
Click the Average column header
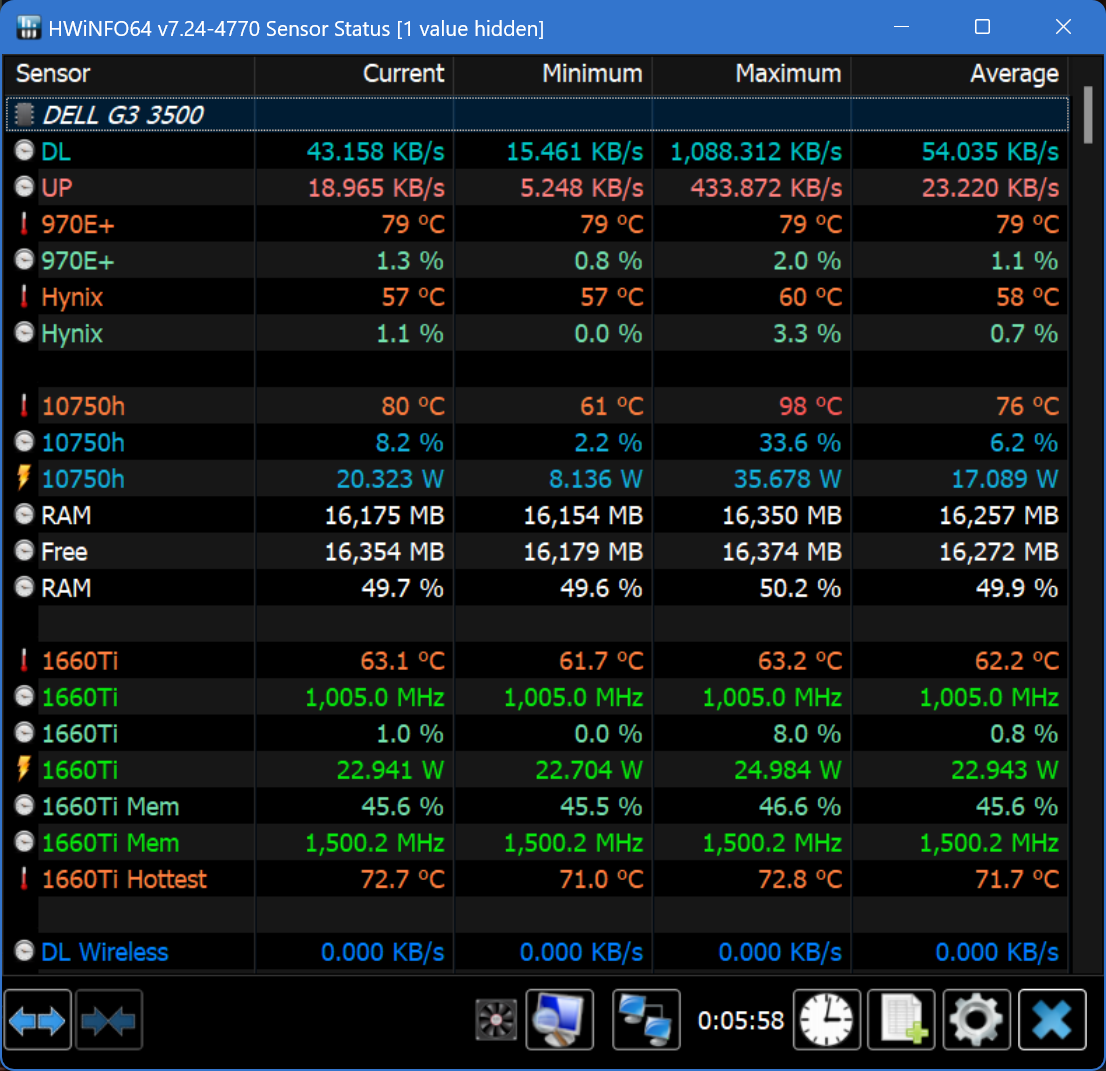[959, 73]
